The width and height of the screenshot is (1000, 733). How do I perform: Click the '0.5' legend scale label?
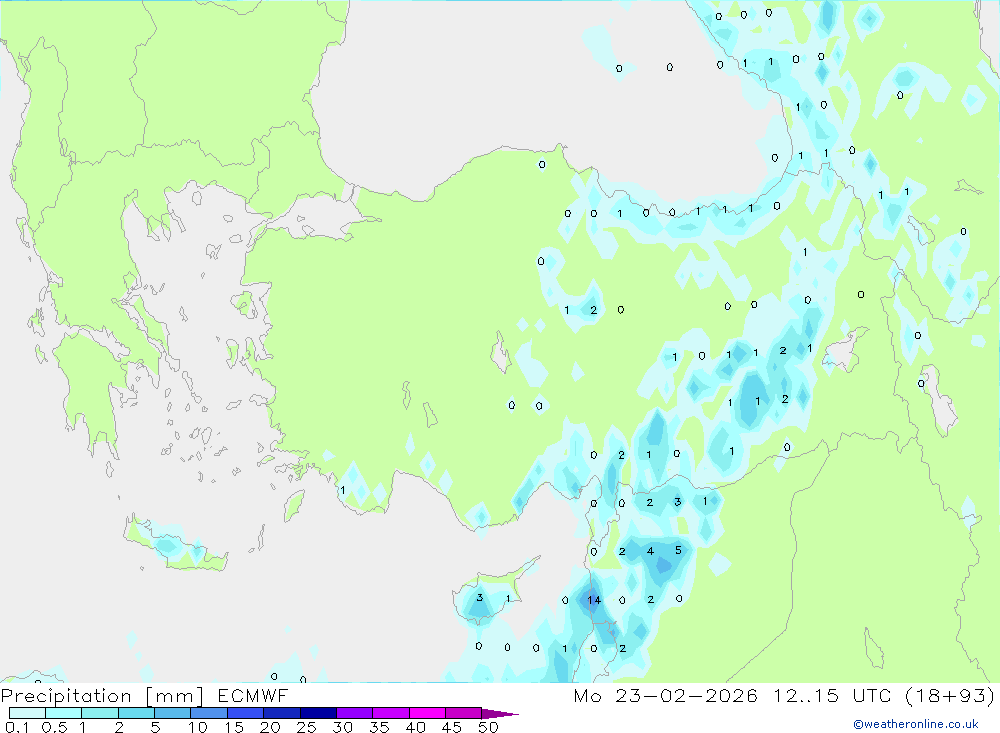[x=54, y=727]
